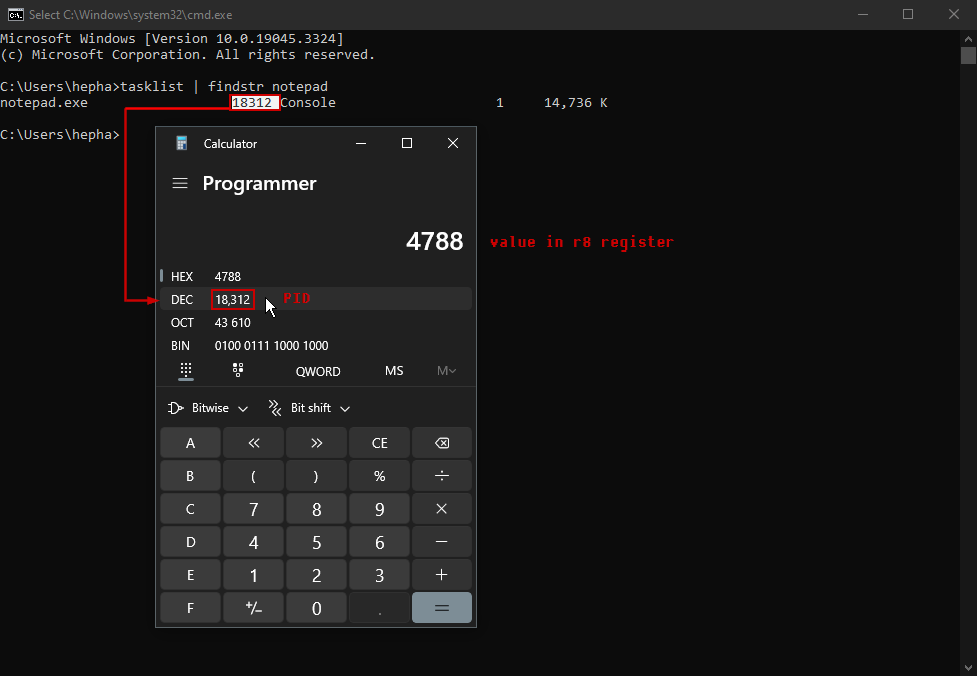Screen dimensions: 977x676
Task: Maximize the cmd.exe window
Action: coord(908,14)
